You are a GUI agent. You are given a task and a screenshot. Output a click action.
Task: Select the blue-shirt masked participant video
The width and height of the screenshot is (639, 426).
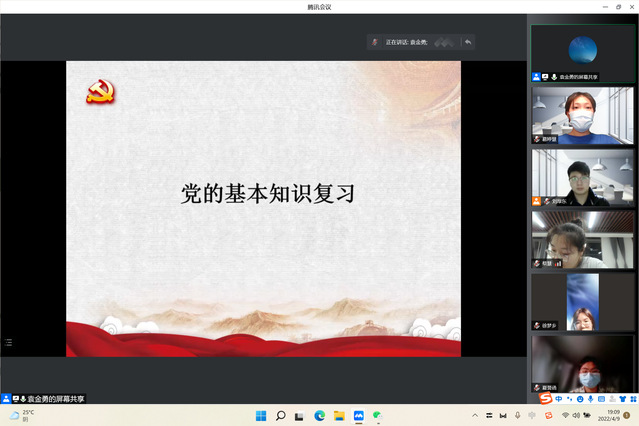point(582,115)
